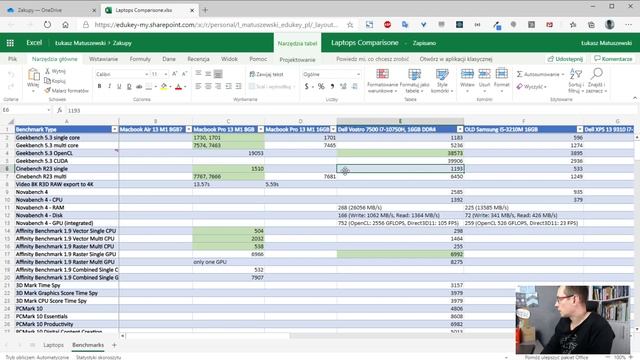The image size is (640, 360).
Task: Open filter dropdown for OLD Samsung column
Action: (x=580, y=129)
